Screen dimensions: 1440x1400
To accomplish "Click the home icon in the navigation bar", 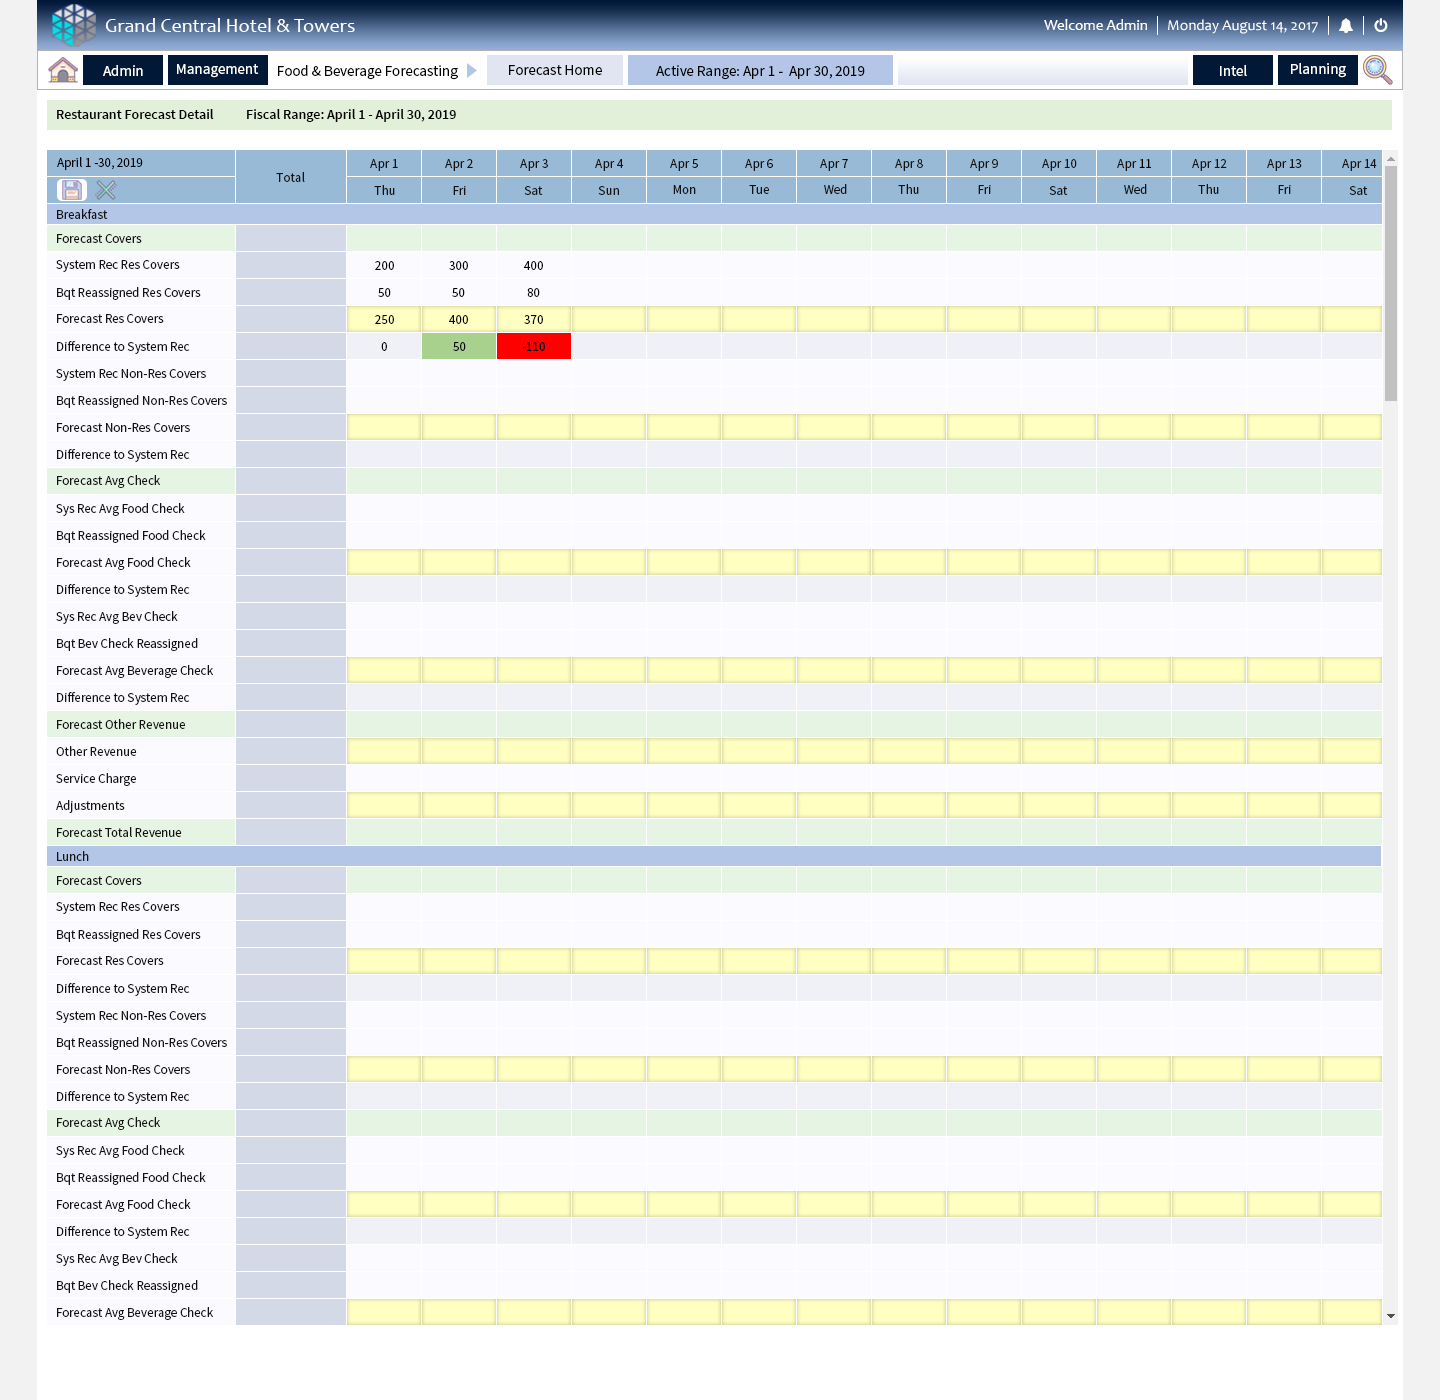I will click(63, 70).
